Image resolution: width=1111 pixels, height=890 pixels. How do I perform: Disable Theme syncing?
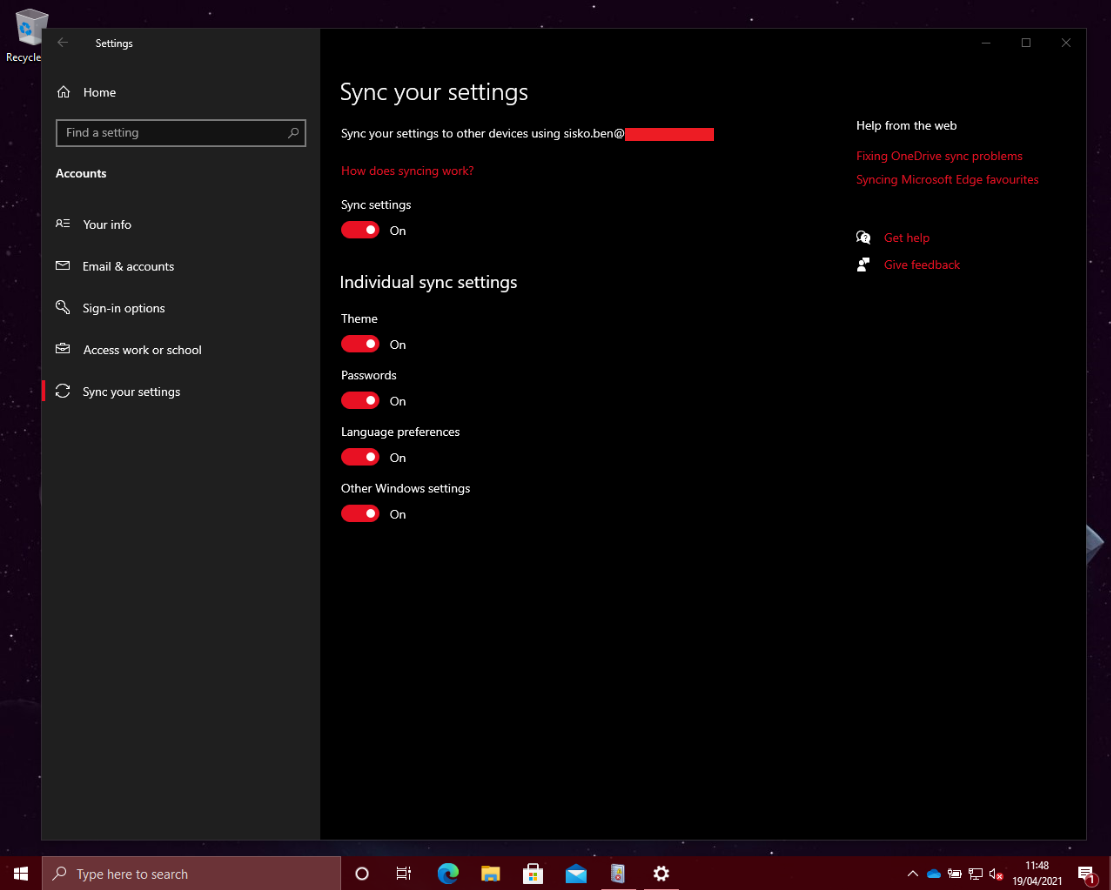(360, 344)
